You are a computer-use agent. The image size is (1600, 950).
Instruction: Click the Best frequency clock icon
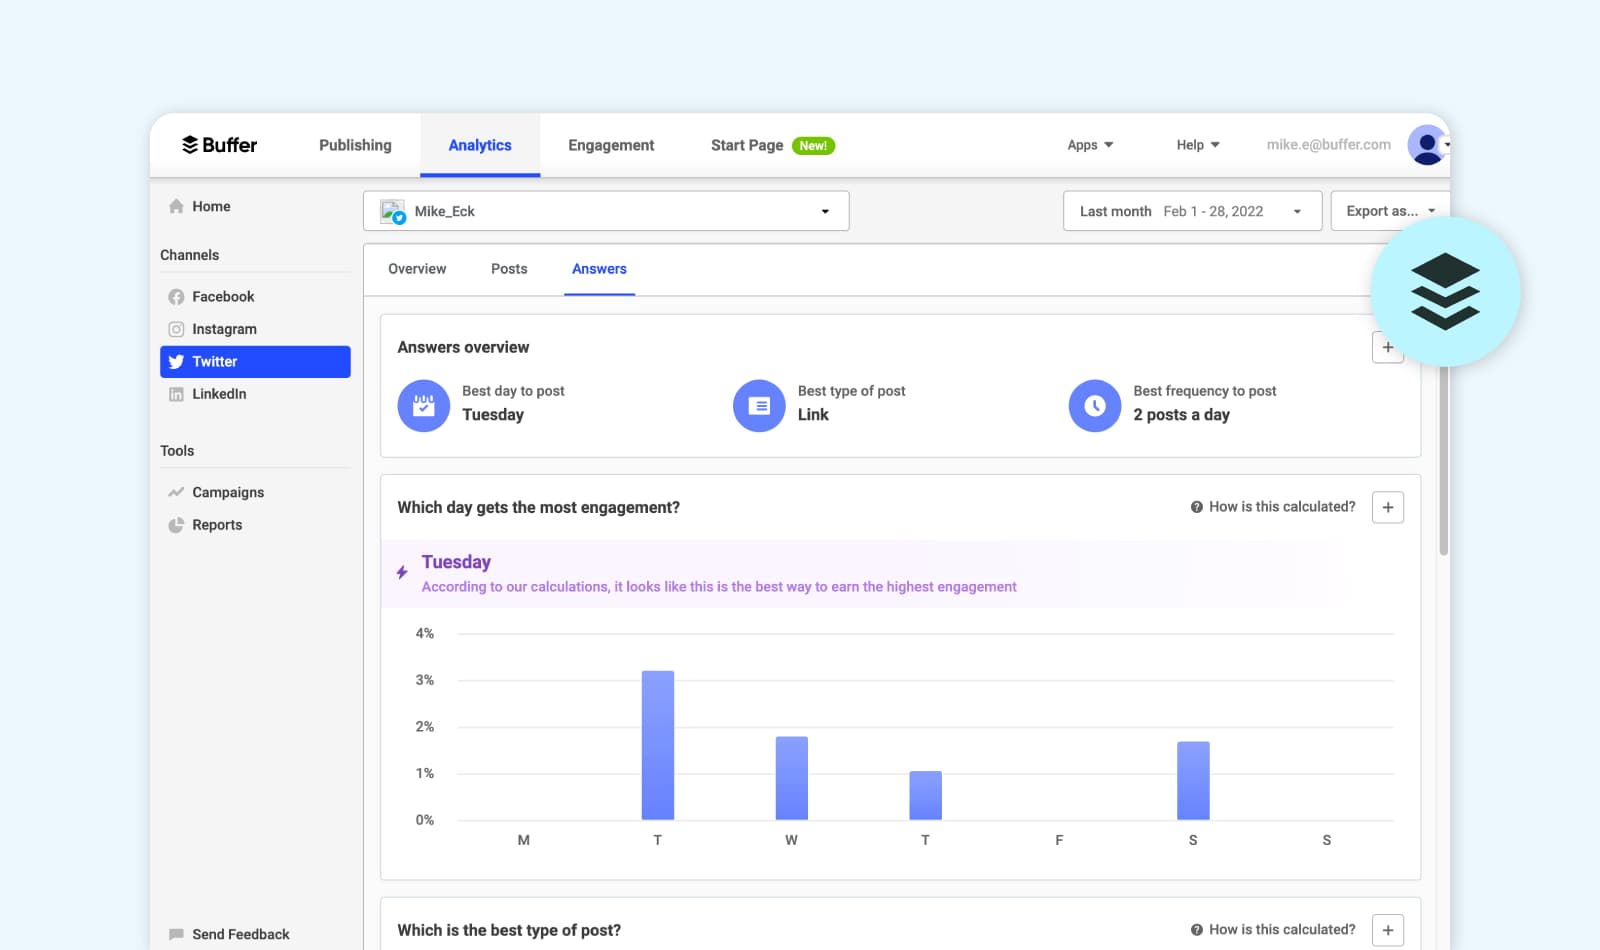(1095, 406)
